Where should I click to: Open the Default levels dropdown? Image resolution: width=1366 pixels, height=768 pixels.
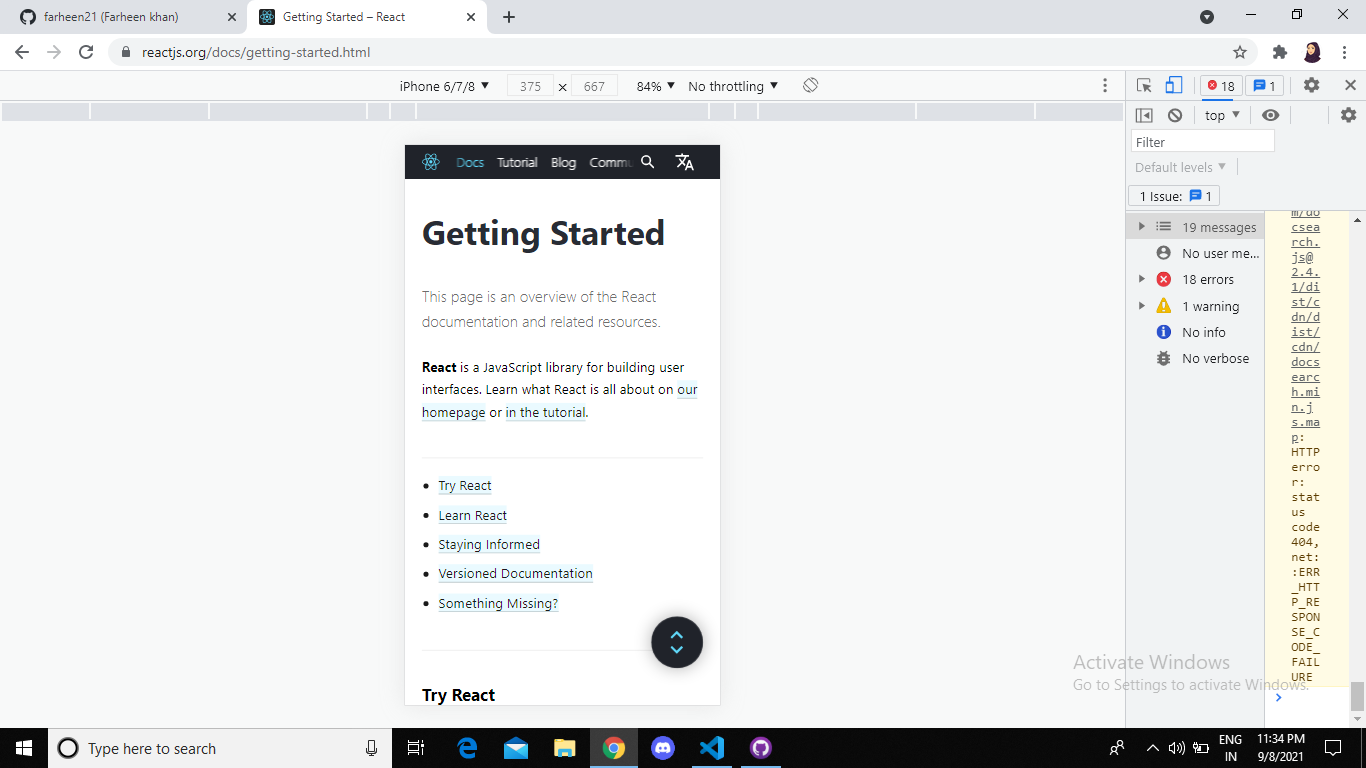pos(1180,167)
